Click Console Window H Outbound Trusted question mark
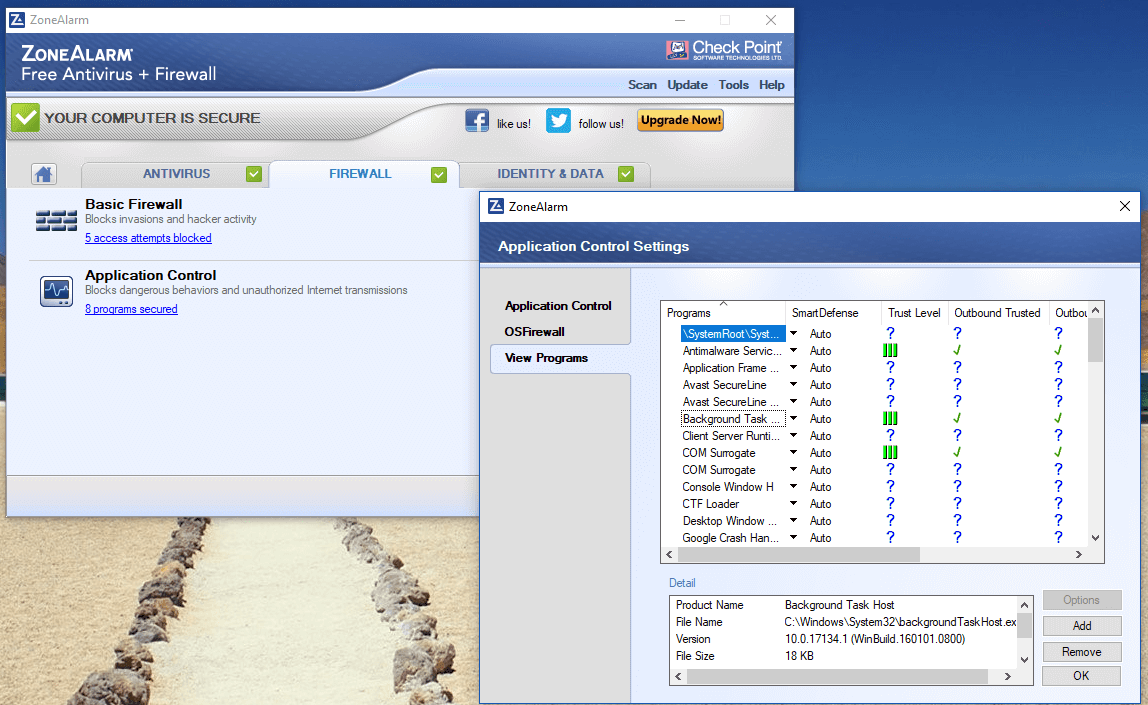This screenshot has height=705, width=1148. (957, 487)
